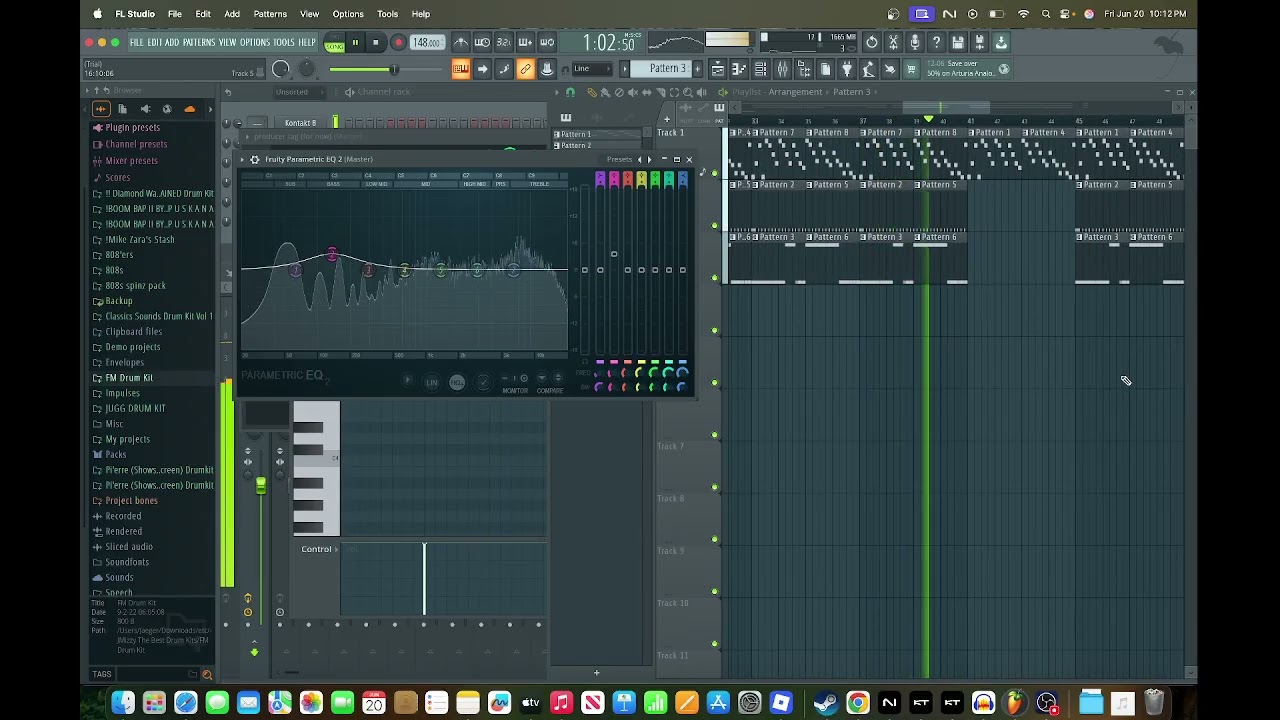Open Spotlight search in menu bar

click(1046, 14)
